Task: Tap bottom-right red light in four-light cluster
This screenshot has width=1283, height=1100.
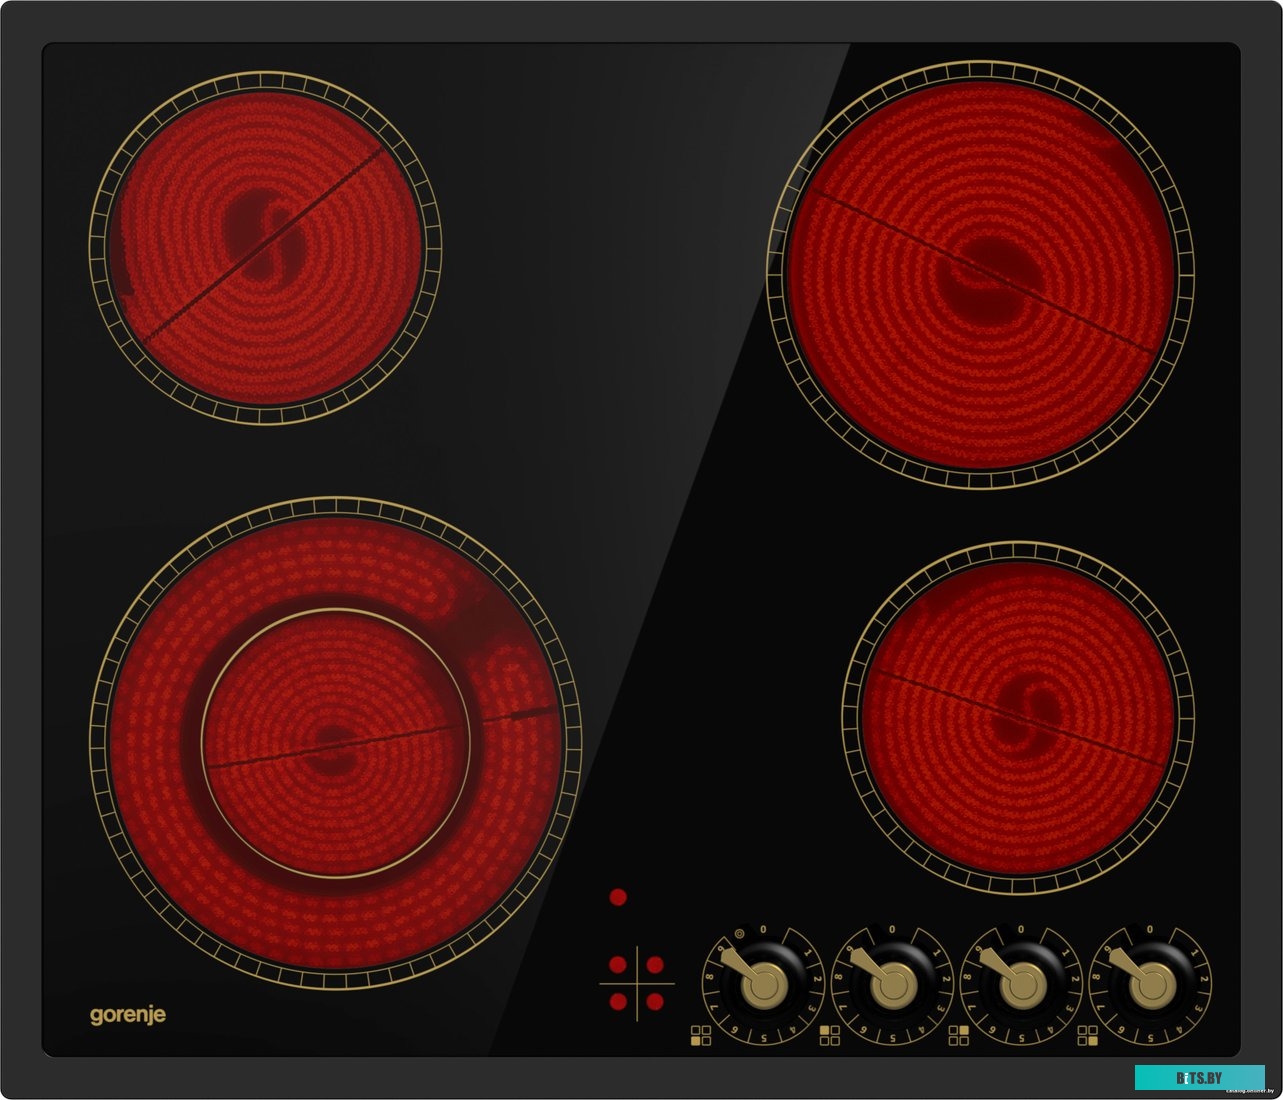Action: tap(655, 1001)
